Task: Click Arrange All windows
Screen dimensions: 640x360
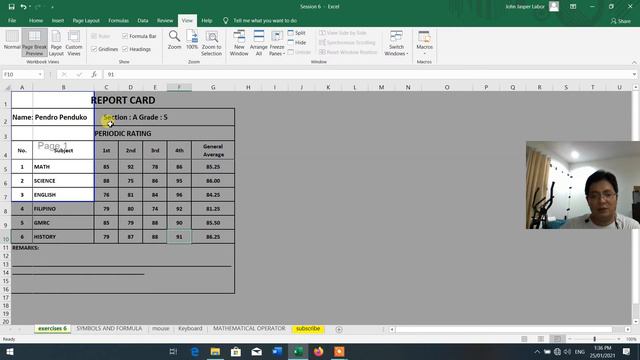Action: click(x=258, y=42)
